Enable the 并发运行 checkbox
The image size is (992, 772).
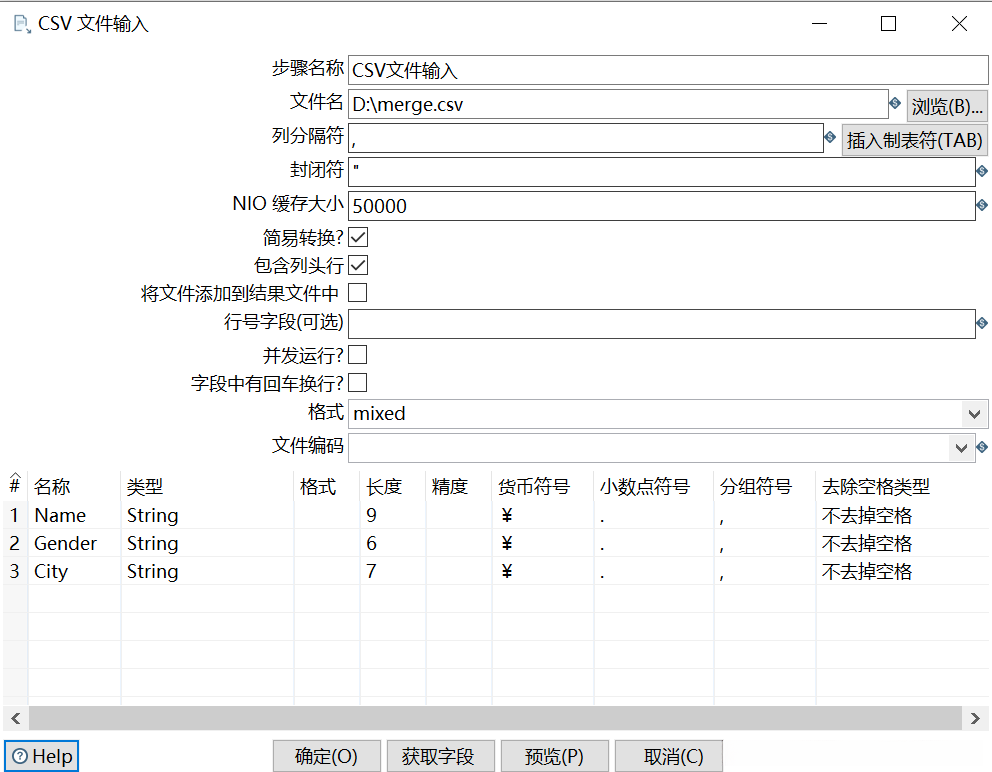[x=358, y=355]
